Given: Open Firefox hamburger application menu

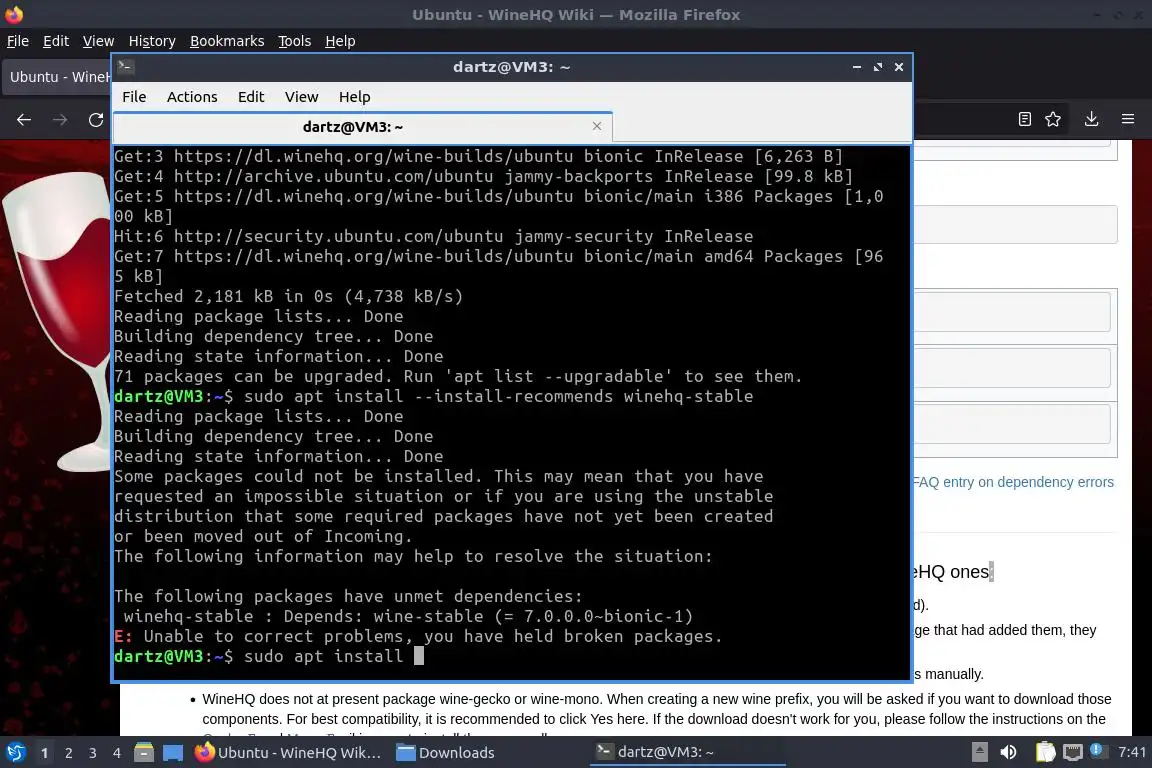Looking at the screenshot, I should pyautogui.click(x=1128, y=119).
